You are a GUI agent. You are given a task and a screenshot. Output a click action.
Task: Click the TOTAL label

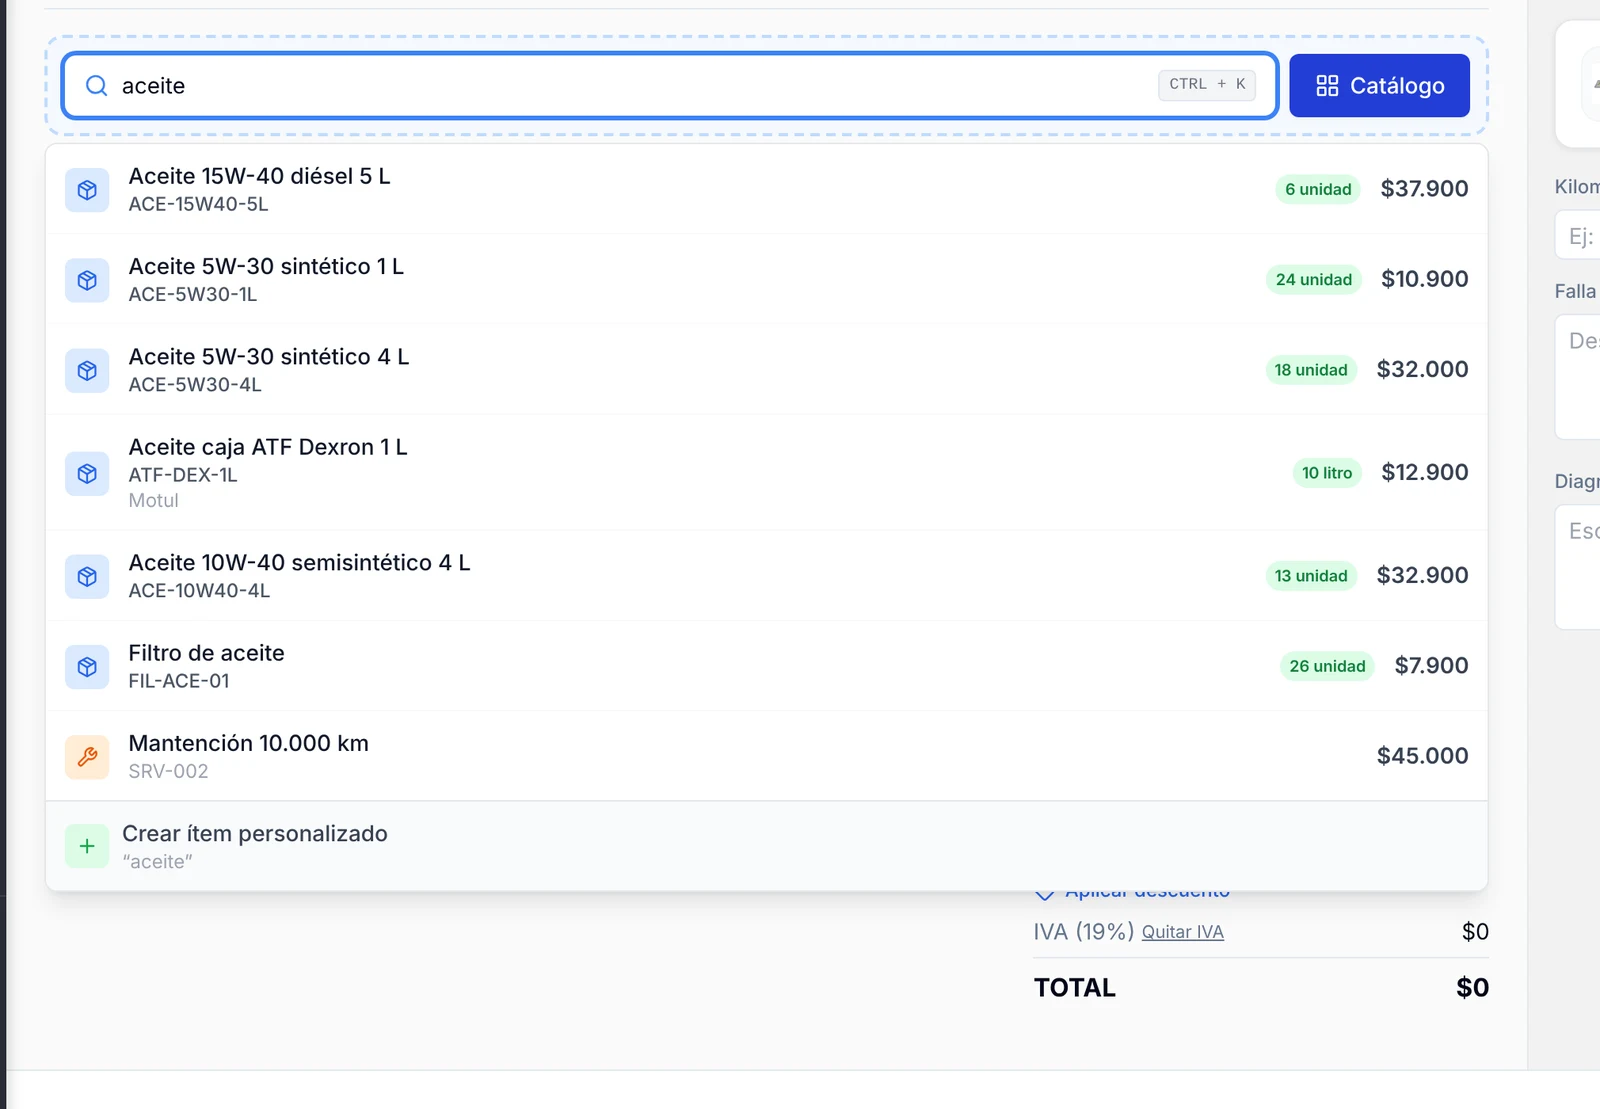pos(1075,988)
